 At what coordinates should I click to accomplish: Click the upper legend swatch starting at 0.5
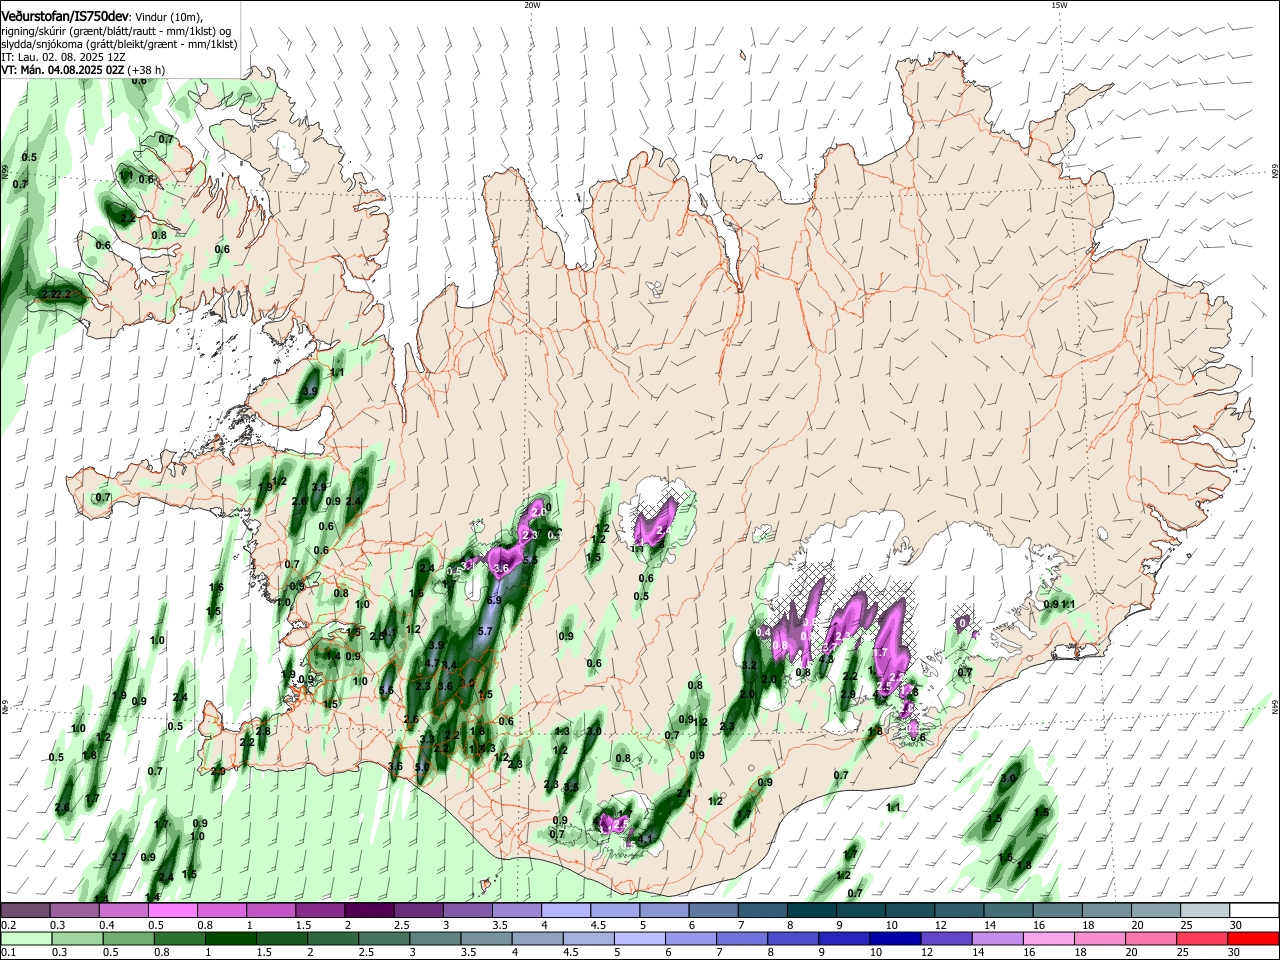(172, 910)
